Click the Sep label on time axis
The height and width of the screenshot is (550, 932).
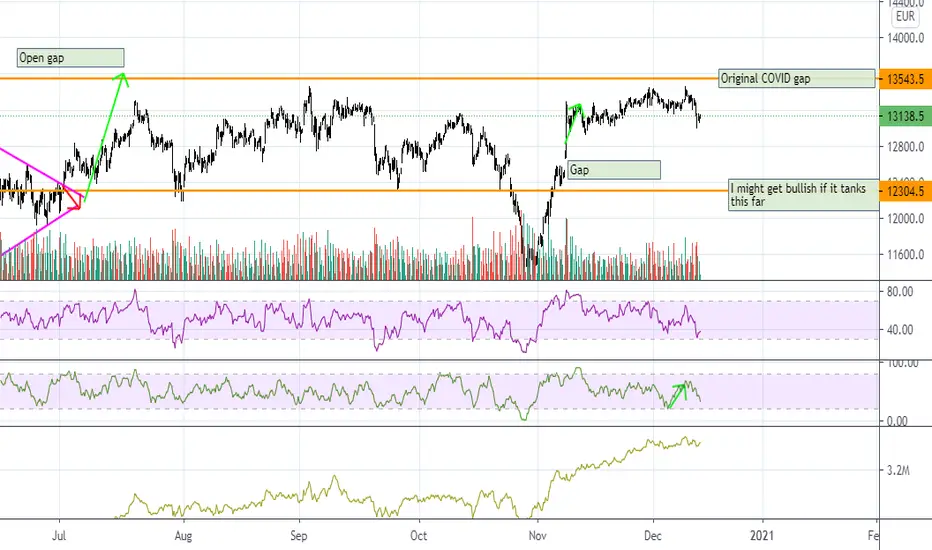tap(299, 536)
